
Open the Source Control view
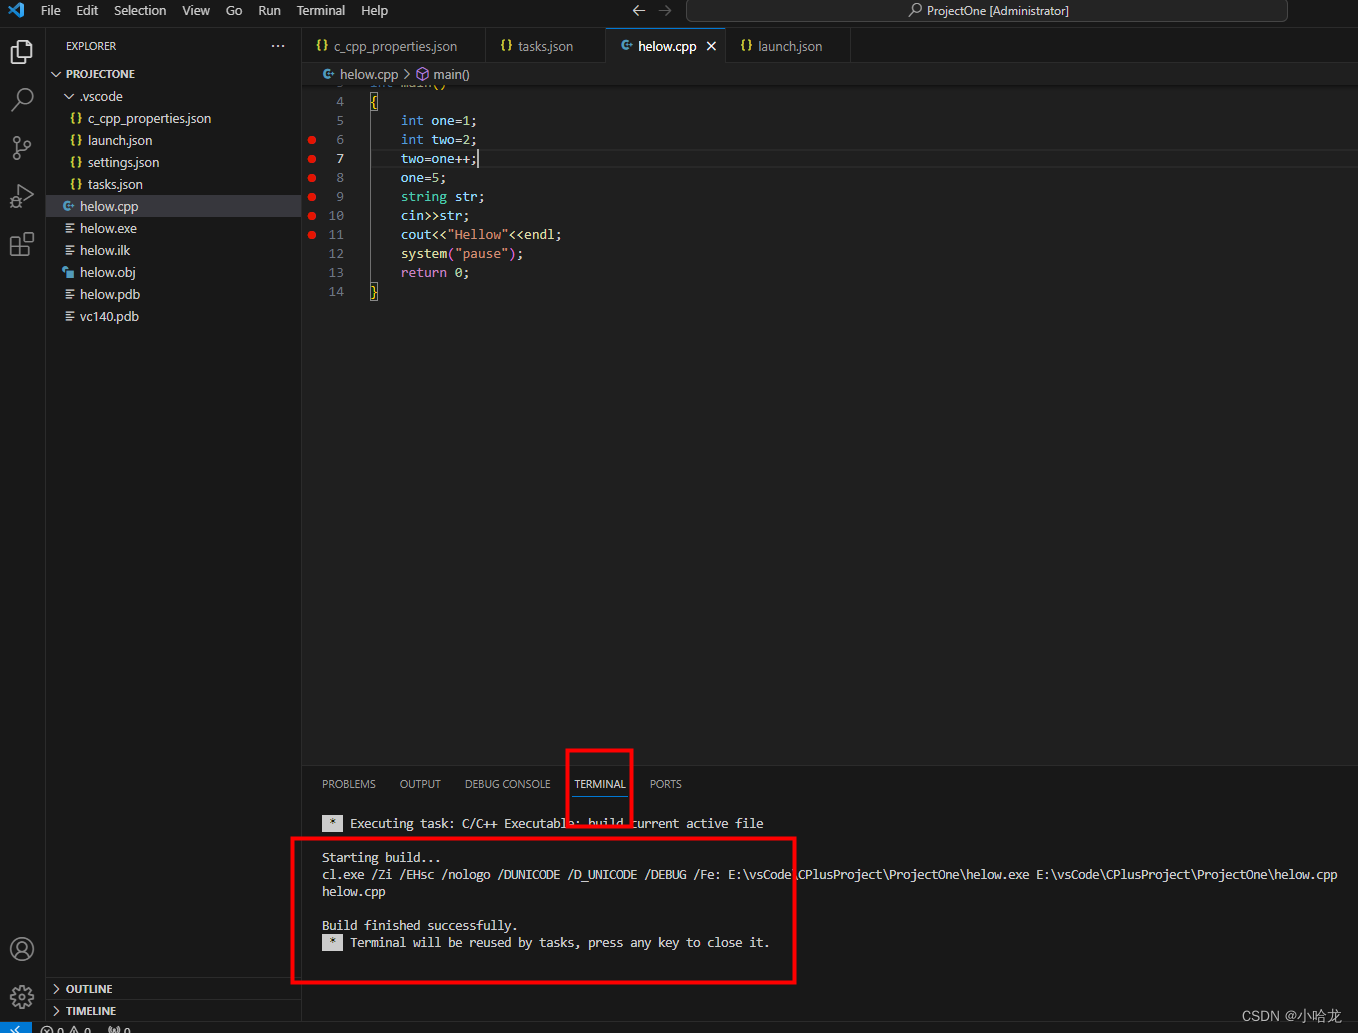[21, 148]
